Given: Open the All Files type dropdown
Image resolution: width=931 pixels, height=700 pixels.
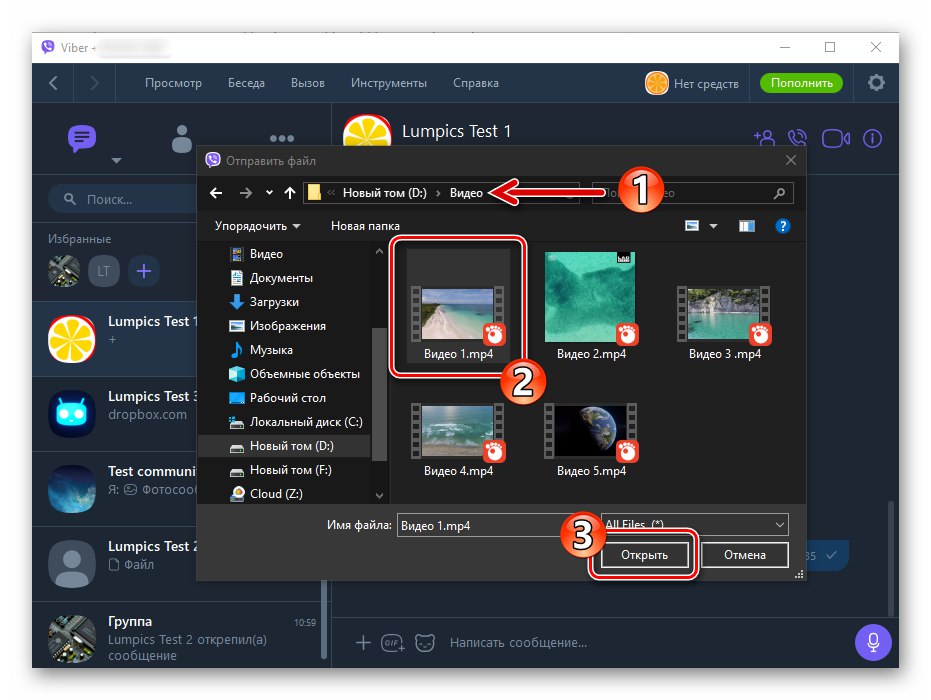Looking at the screenshot, I should pos(695,524).
